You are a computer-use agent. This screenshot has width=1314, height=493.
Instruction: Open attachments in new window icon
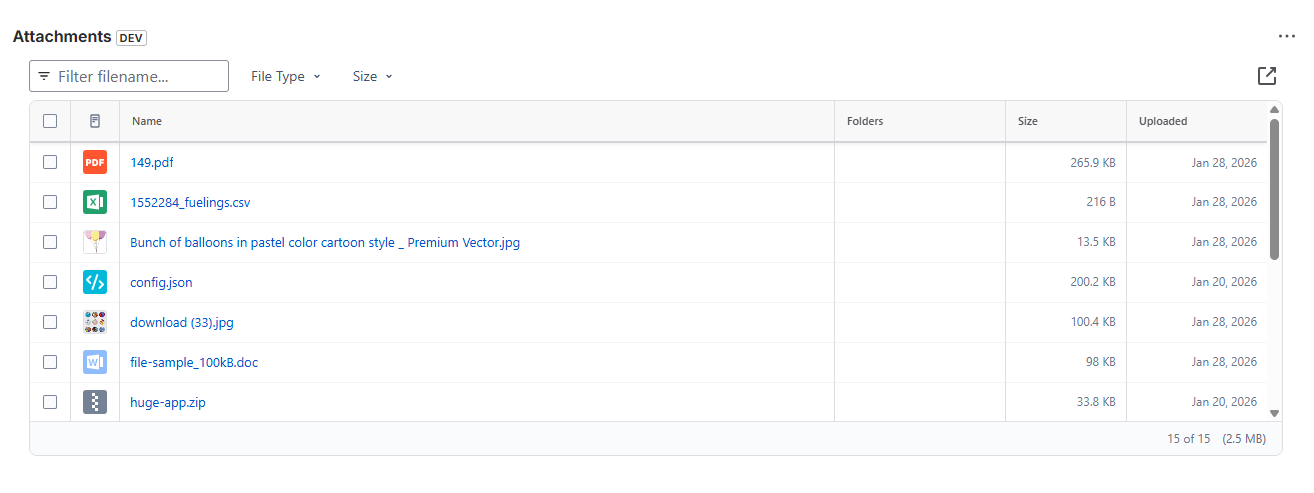point(1267,76)
